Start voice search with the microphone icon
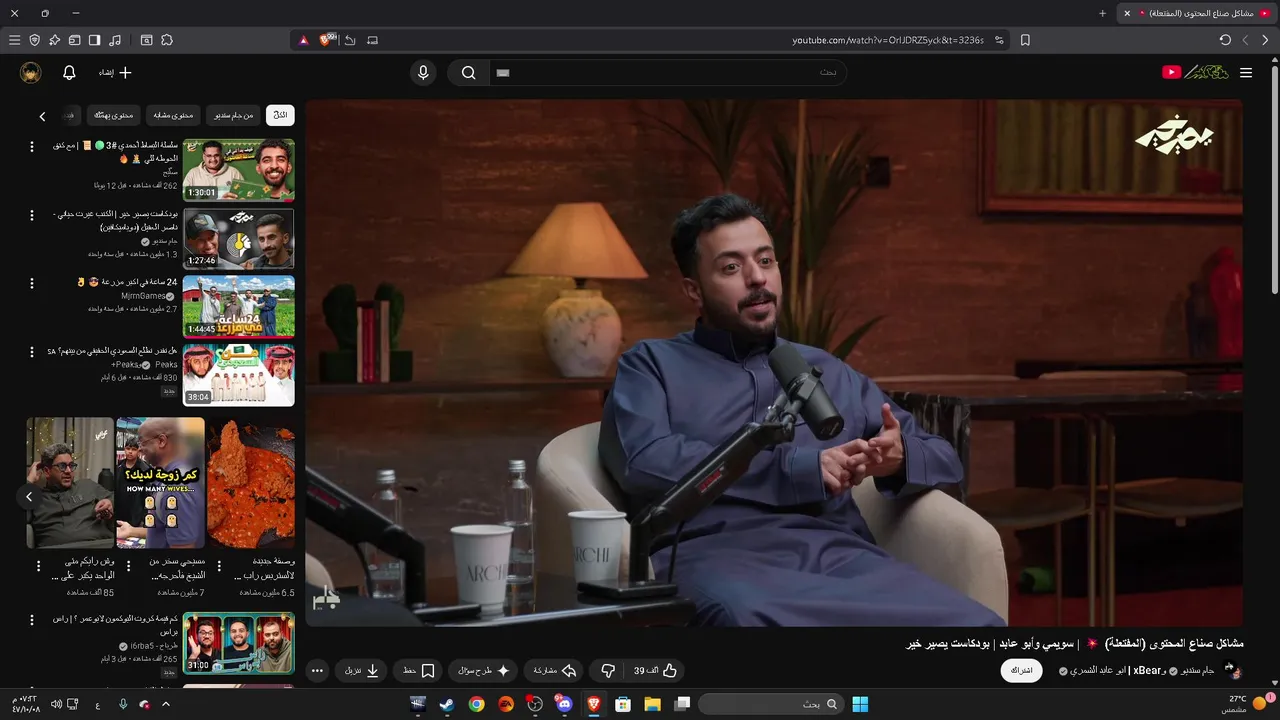This screenshot has height=720, width=1280. (x=423, y=72)
